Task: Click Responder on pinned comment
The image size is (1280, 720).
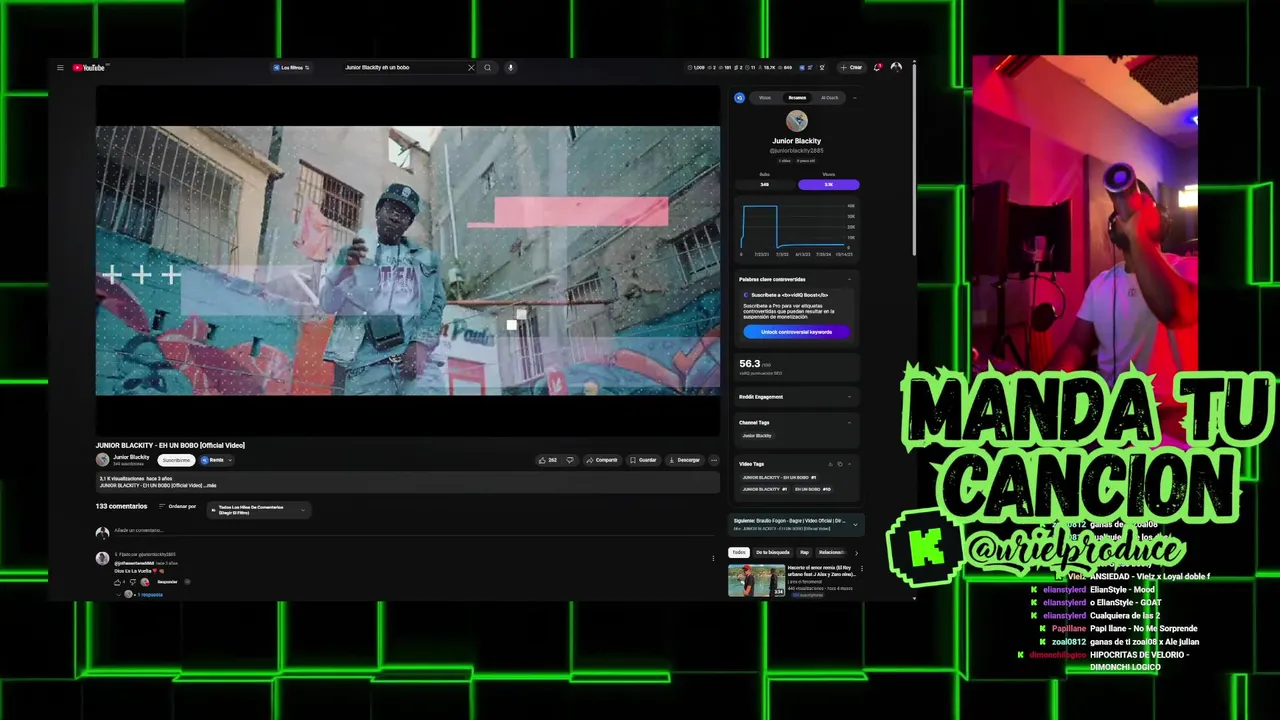Action: click(x=167, y=582)
